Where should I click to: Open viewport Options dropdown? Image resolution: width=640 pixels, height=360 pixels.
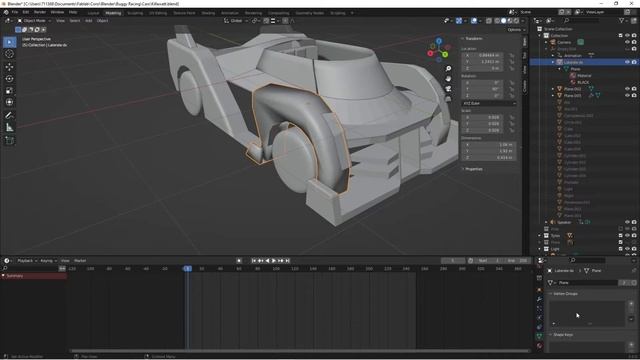pyautogui.click(x=516, y=30)
